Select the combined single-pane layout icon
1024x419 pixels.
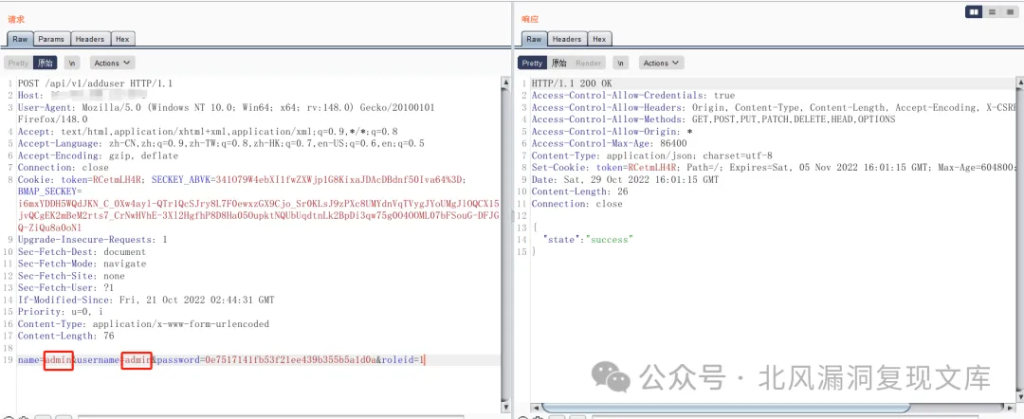coord(1009,11)
